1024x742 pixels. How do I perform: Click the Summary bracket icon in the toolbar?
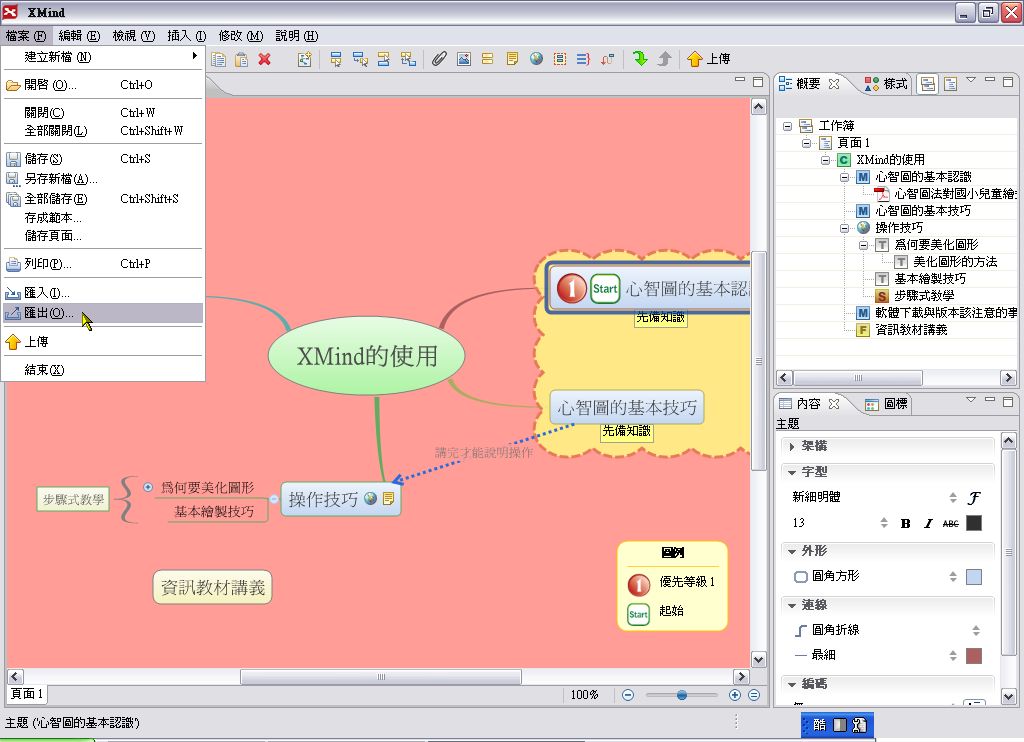583,59
